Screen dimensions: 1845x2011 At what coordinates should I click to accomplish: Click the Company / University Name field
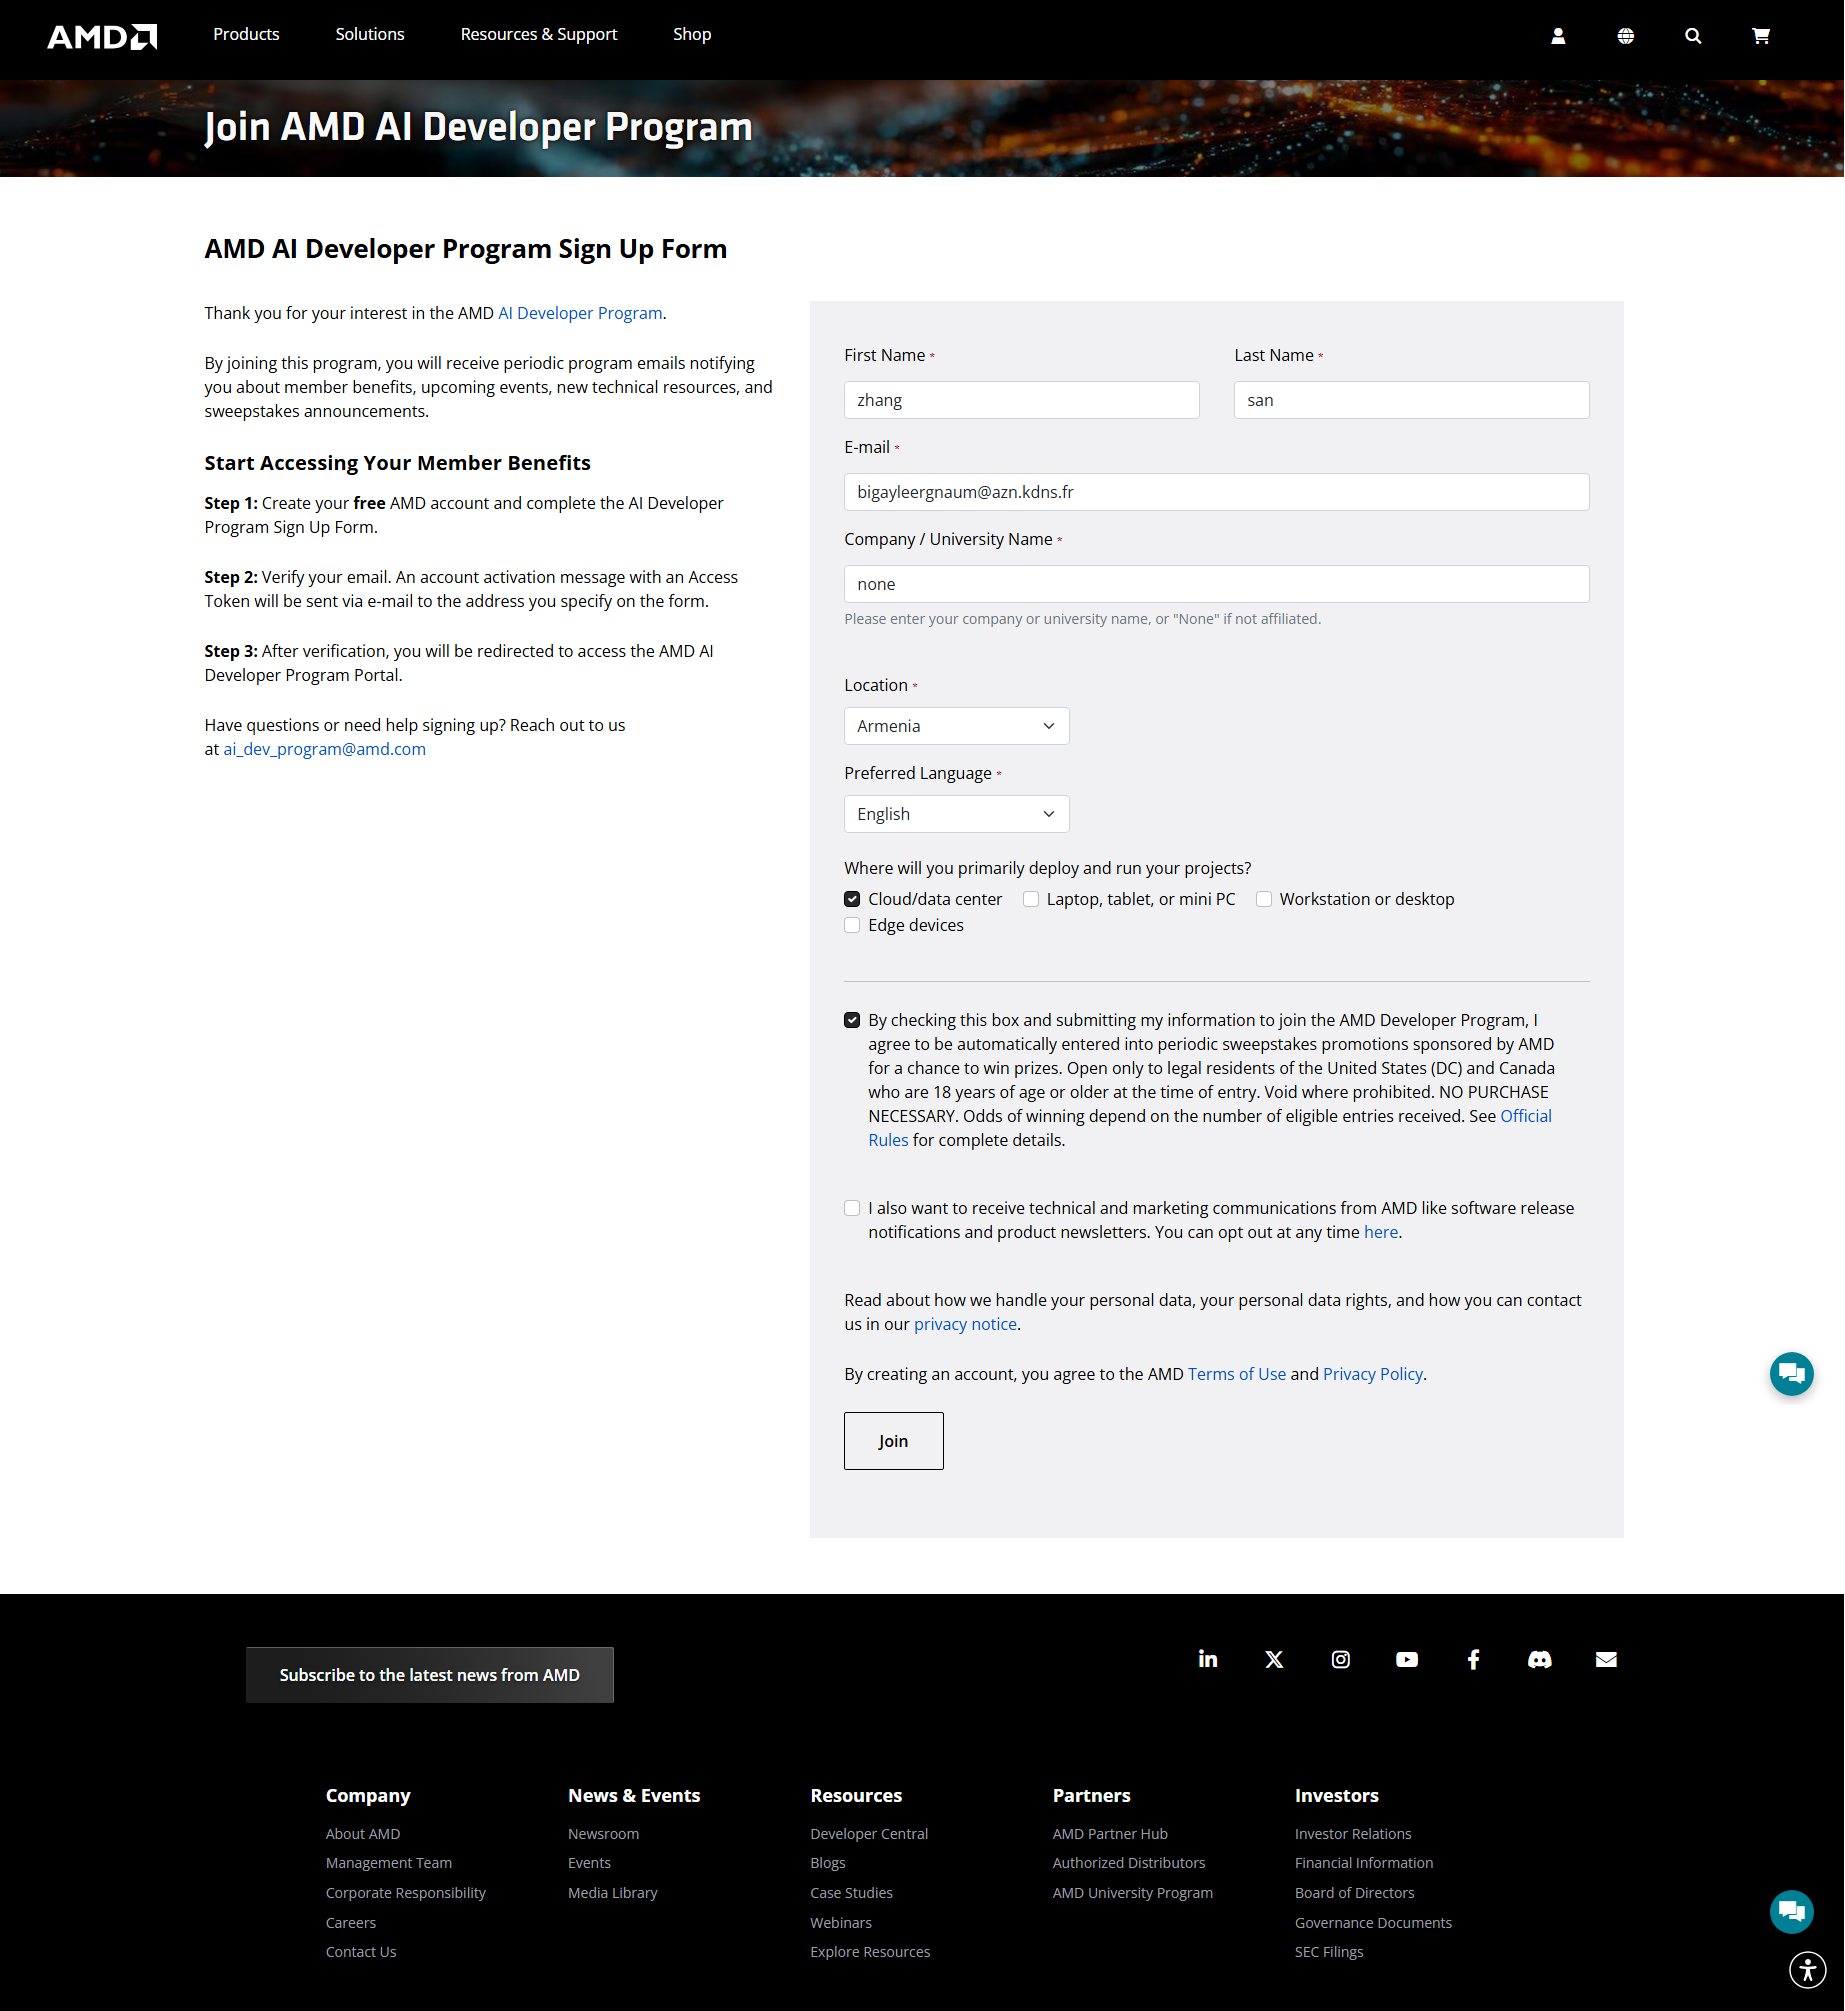pos(1217,584)
